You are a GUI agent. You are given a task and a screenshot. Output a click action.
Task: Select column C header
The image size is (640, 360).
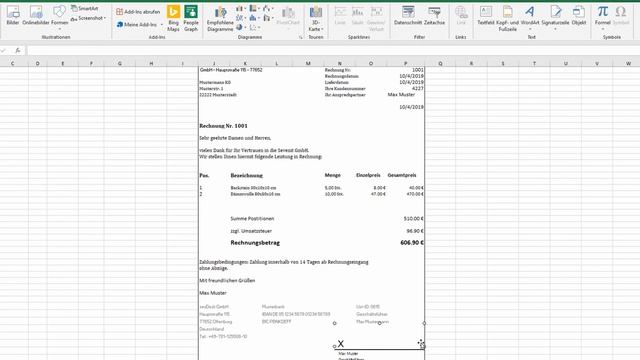13,63
